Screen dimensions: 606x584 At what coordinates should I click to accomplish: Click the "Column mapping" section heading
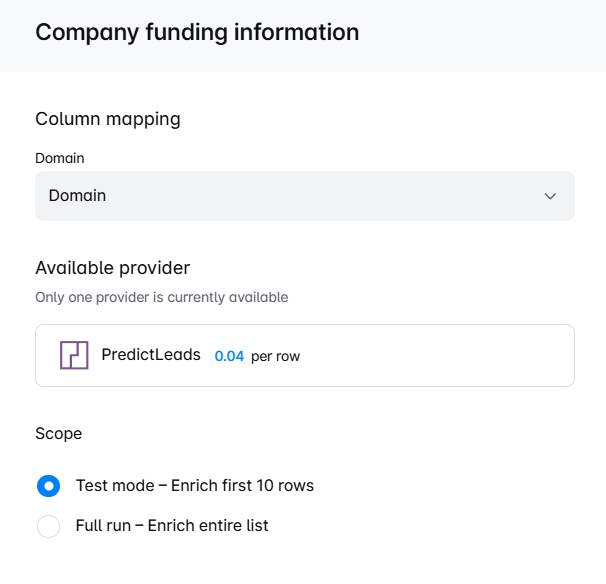(x=108, y=119)
